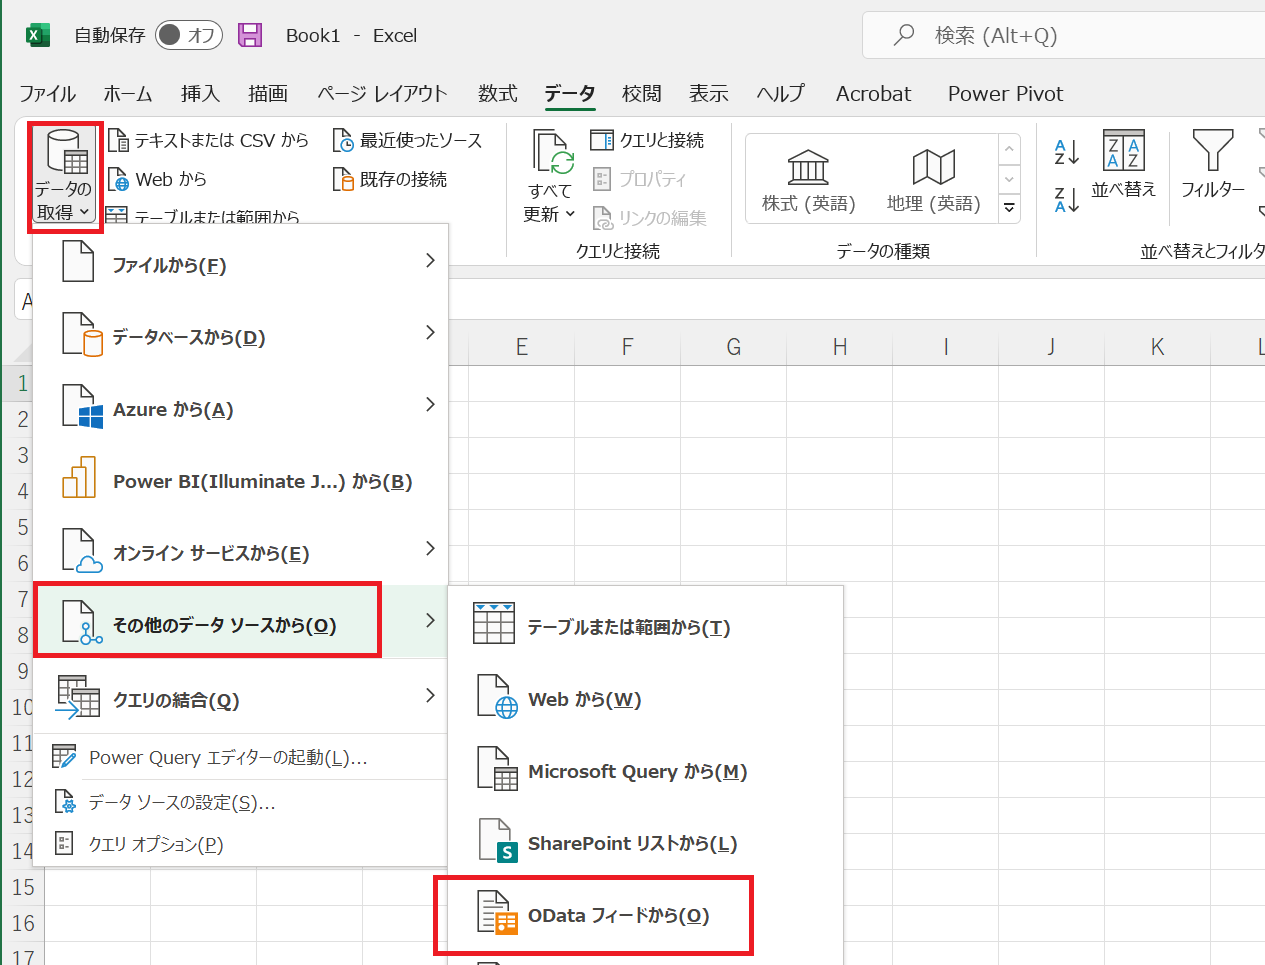Click the sort ascending A→Z icon
1265x965 pixels.
tap(1067, 152)
